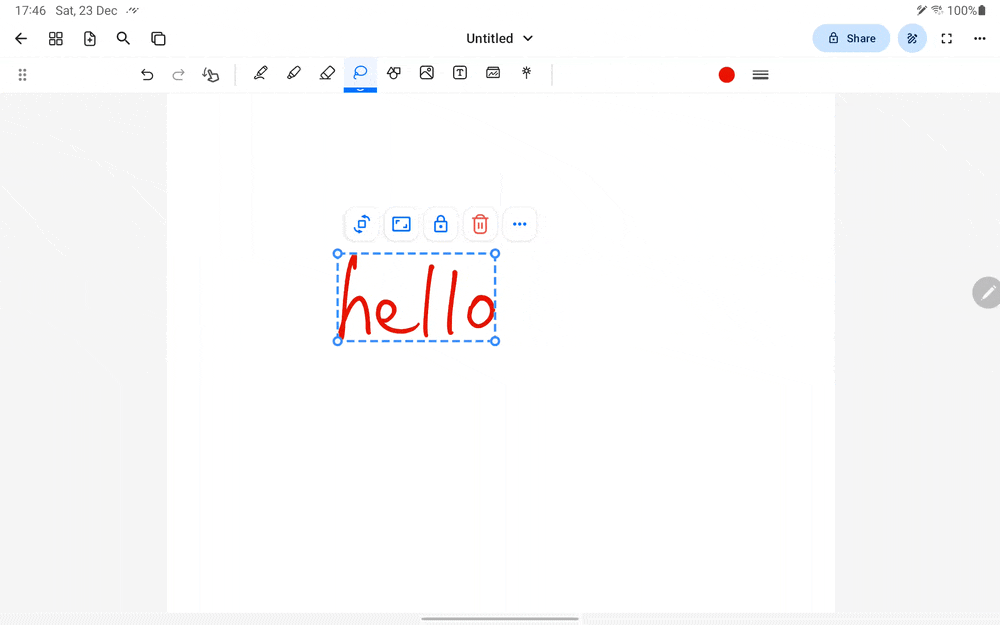Image resolution: width=1000 pixels, height=625 pixels.
Task: Click the top-left selection handle
Action: tap(338, 254)
